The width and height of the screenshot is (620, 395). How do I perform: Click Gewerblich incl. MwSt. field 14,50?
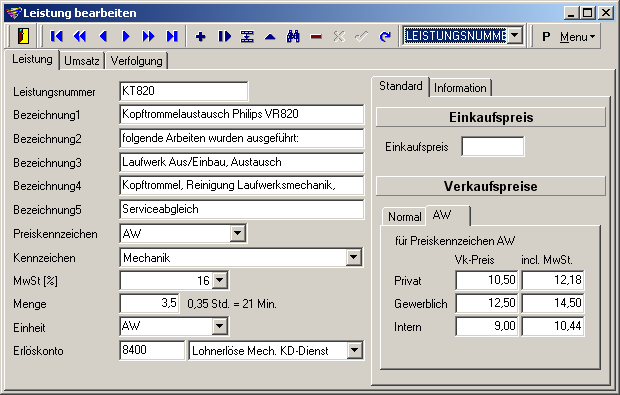pos(553,303)
